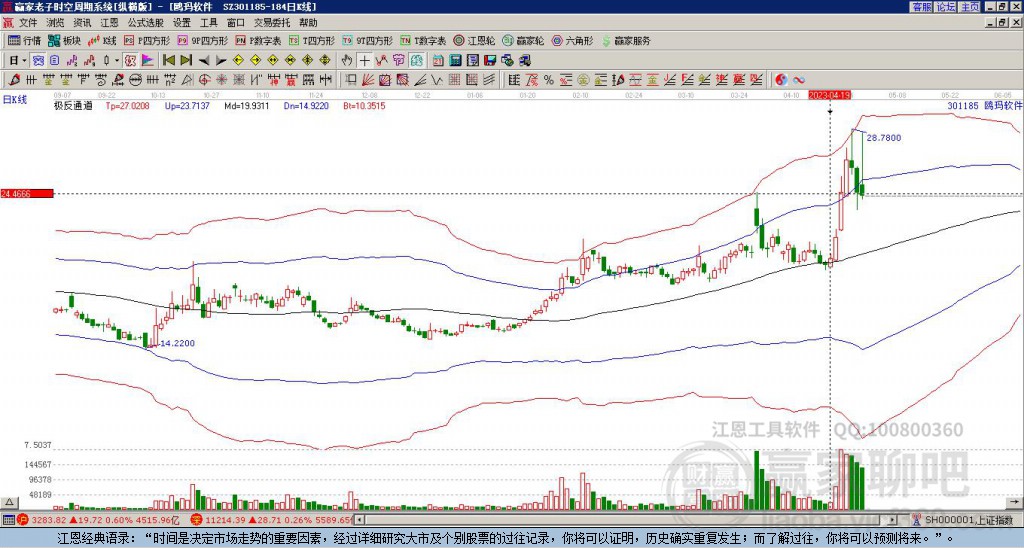Click the Tp=27.0208 value

coord(127,106)
